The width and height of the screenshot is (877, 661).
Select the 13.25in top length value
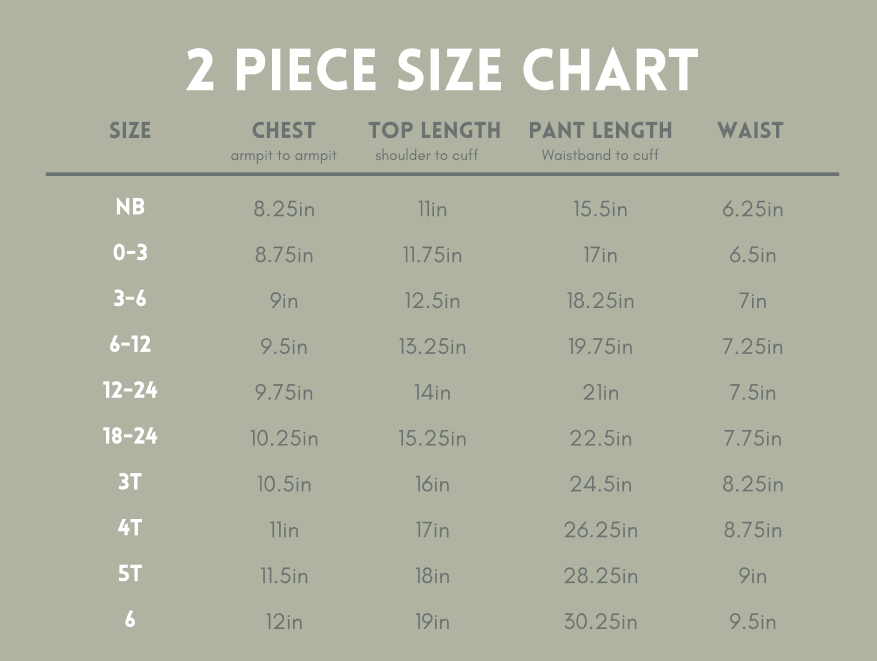coord(434,347)
